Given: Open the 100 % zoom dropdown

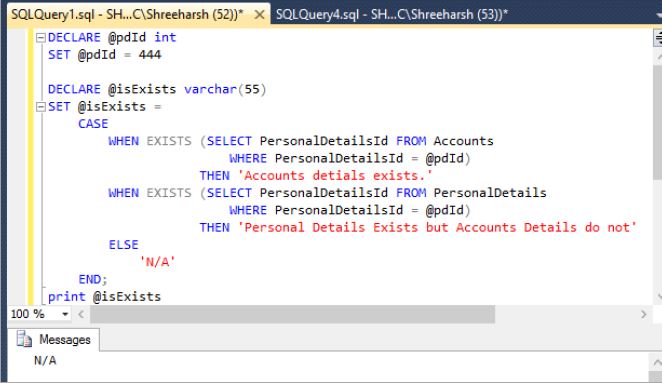Looking at the screenshot, I should pos(65,314).
